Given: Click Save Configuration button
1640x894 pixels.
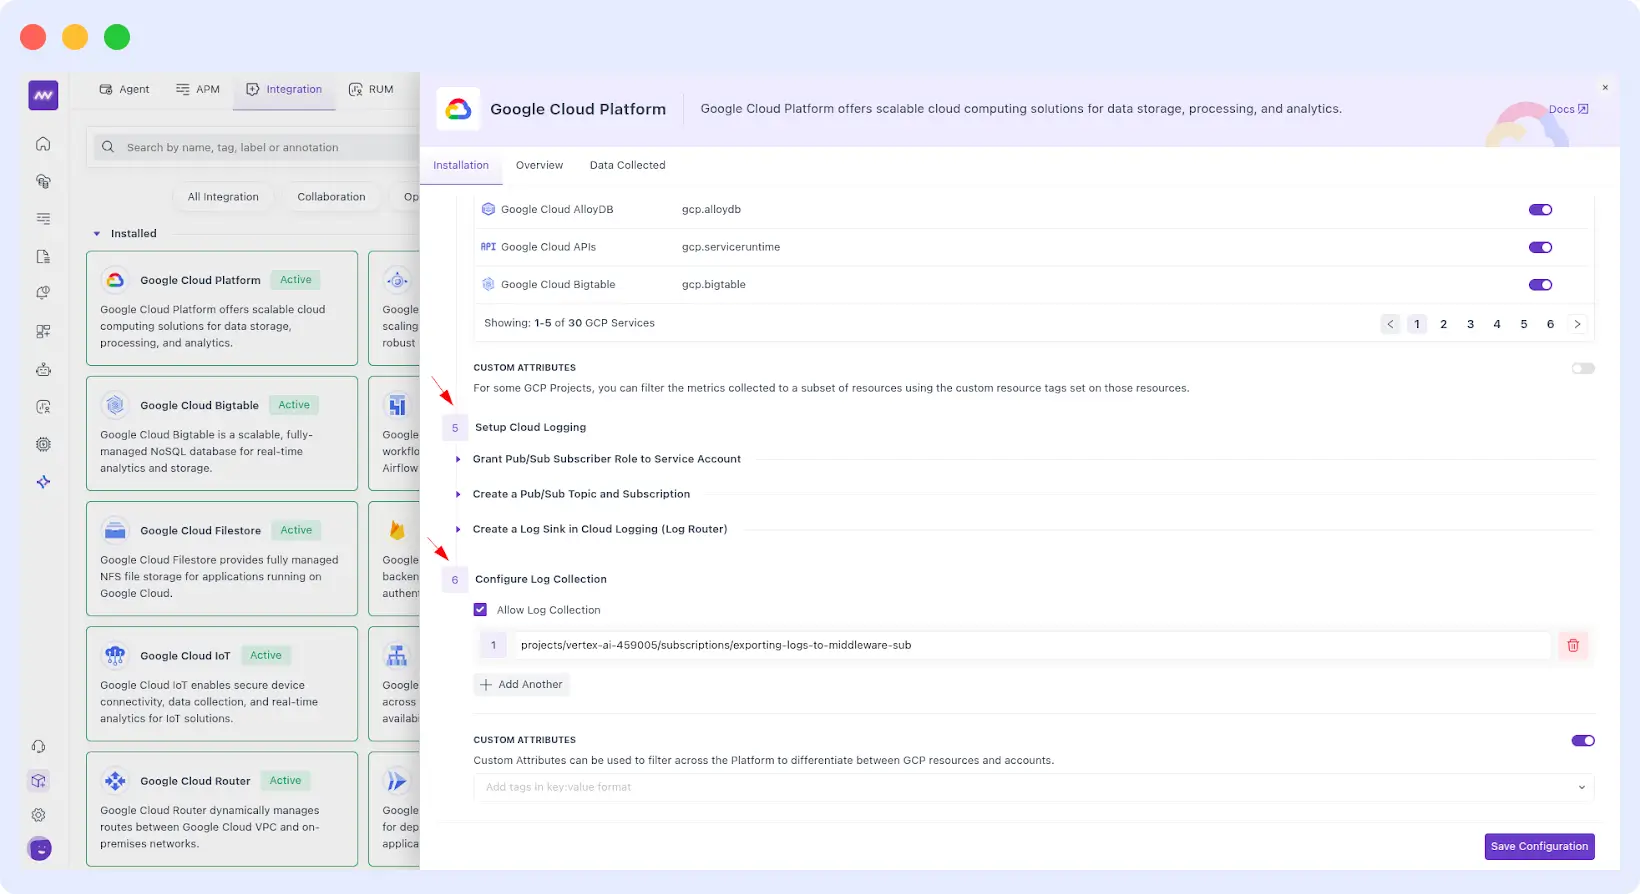Looking at the screenshot, I should pos(1539,847).
